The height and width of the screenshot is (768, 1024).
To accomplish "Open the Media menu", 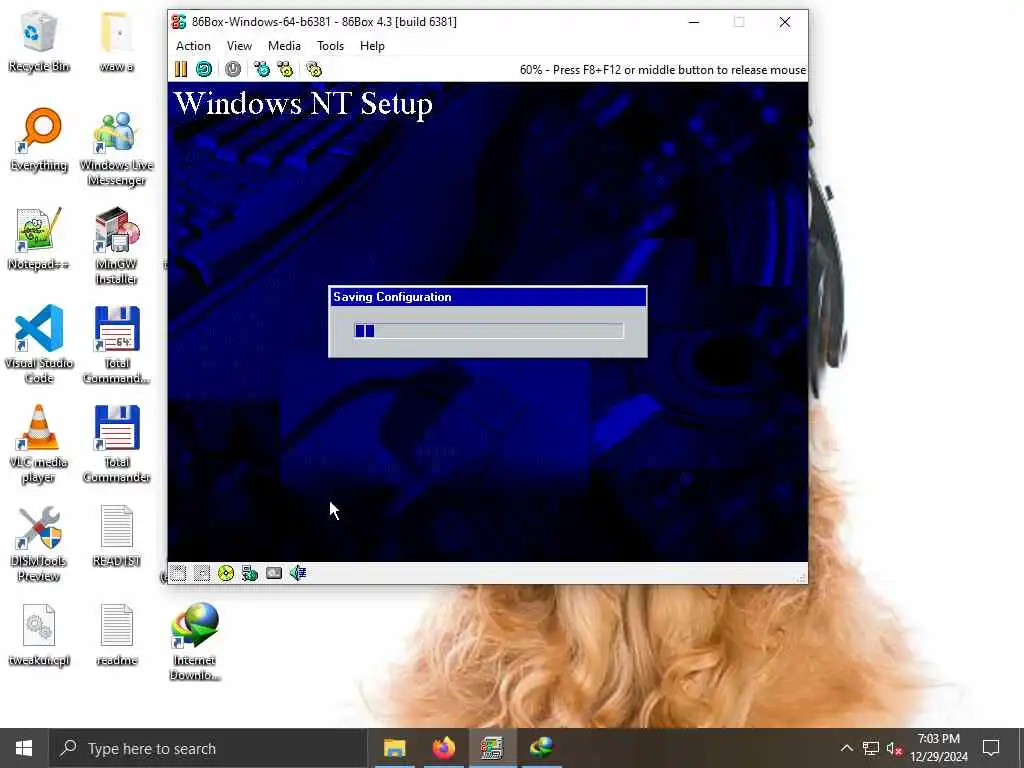I will [x=284, y=46].
